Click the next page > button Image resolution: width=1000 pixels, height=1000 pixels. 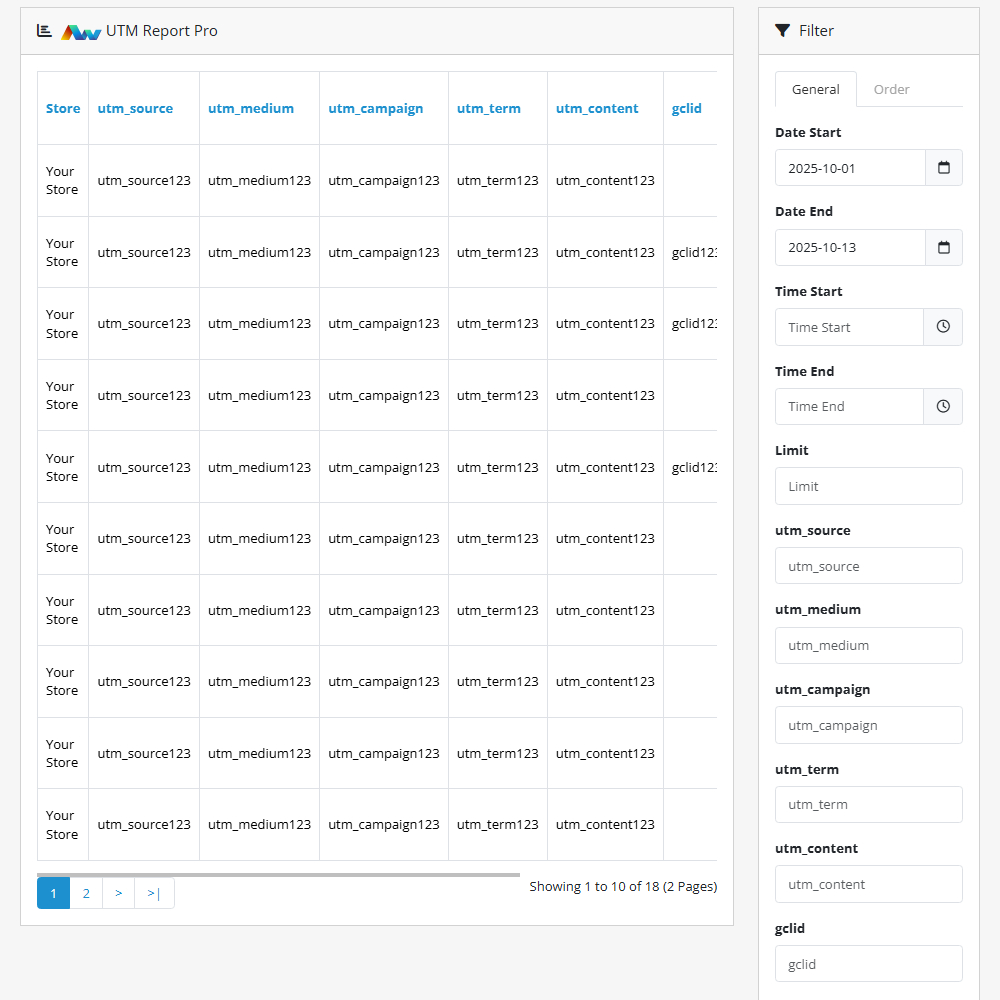point(118,893)
